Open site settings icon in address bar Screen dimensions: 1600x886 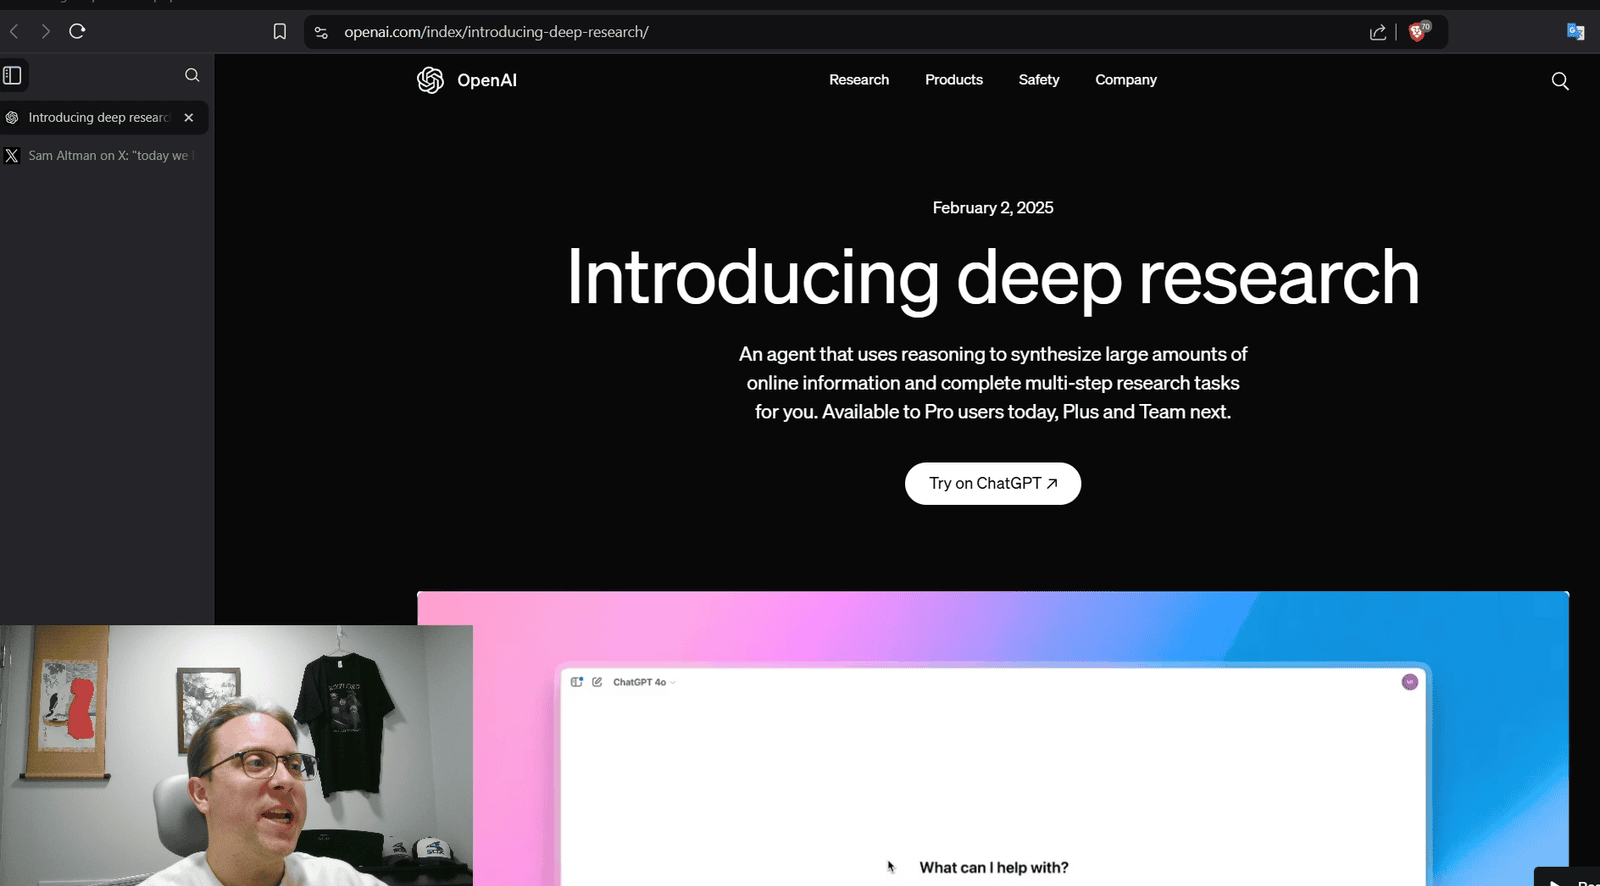321,32
